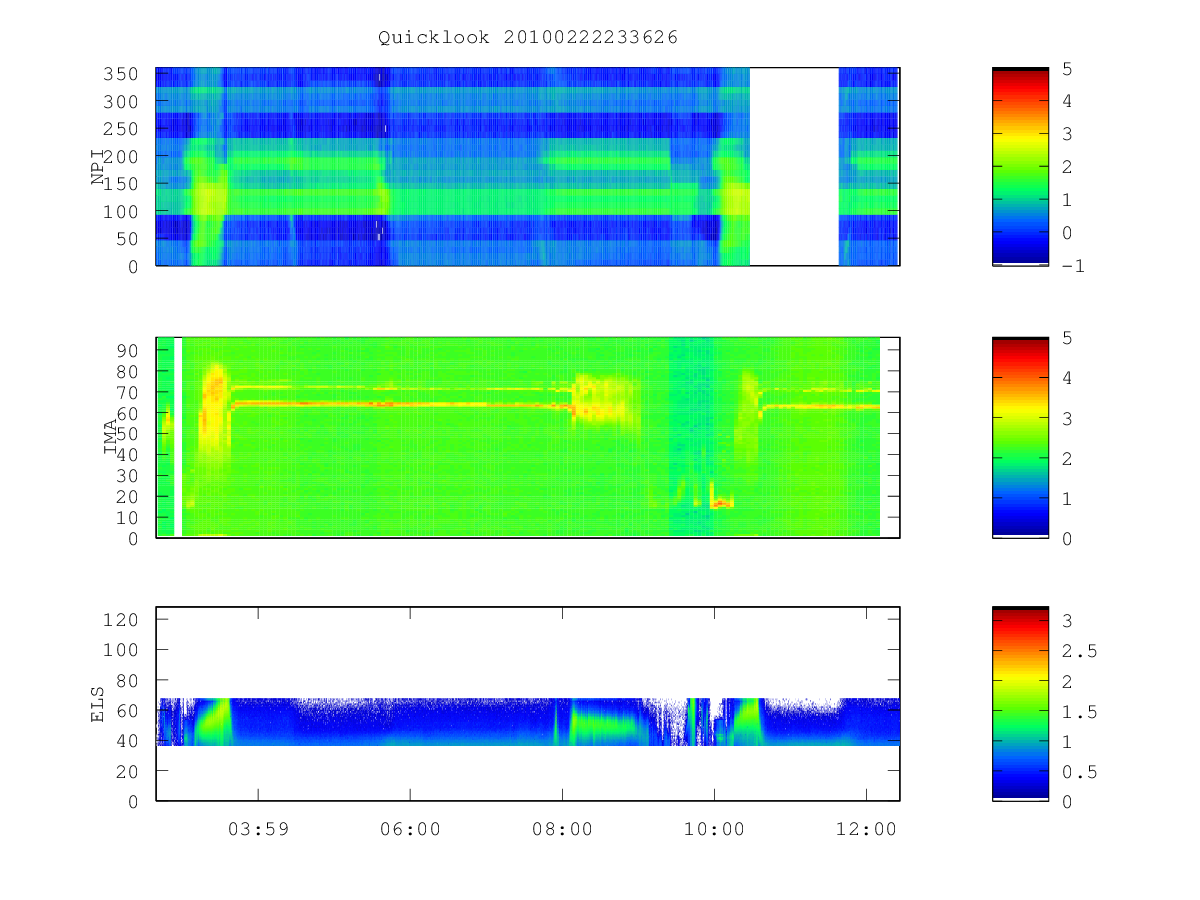Click the NPI axis label

click(98, 167)
